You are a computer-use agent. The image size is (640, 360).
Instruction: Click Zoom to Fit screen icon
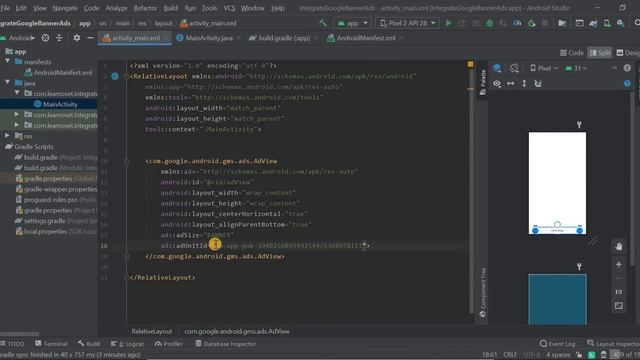pos(619,306)
